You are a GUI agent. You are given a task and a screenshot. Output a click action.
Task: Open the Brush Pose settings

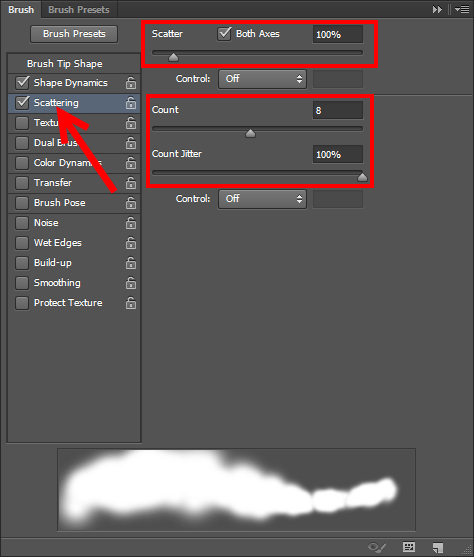point(59,203)
